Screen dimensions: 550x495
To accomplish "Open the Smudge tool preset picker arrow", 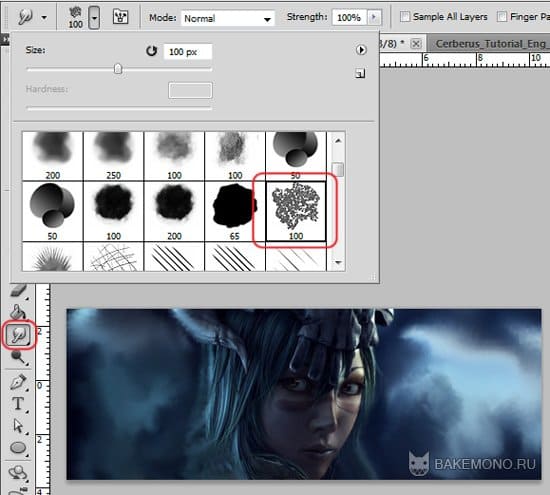I will pos(44,17).
